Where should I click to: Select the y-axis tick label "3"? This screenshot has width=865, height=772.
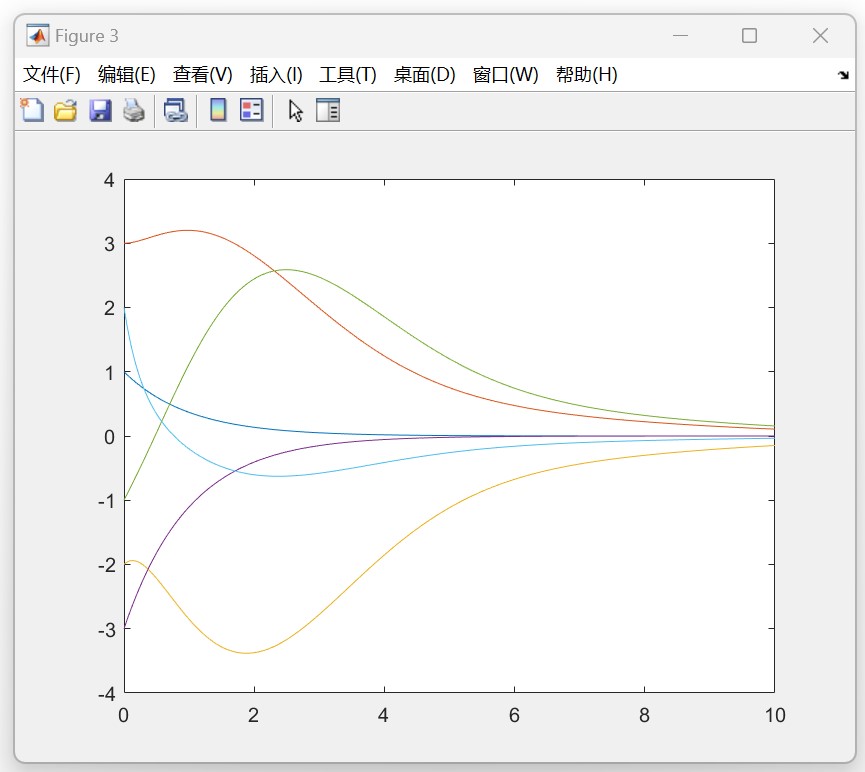[109, 244]
